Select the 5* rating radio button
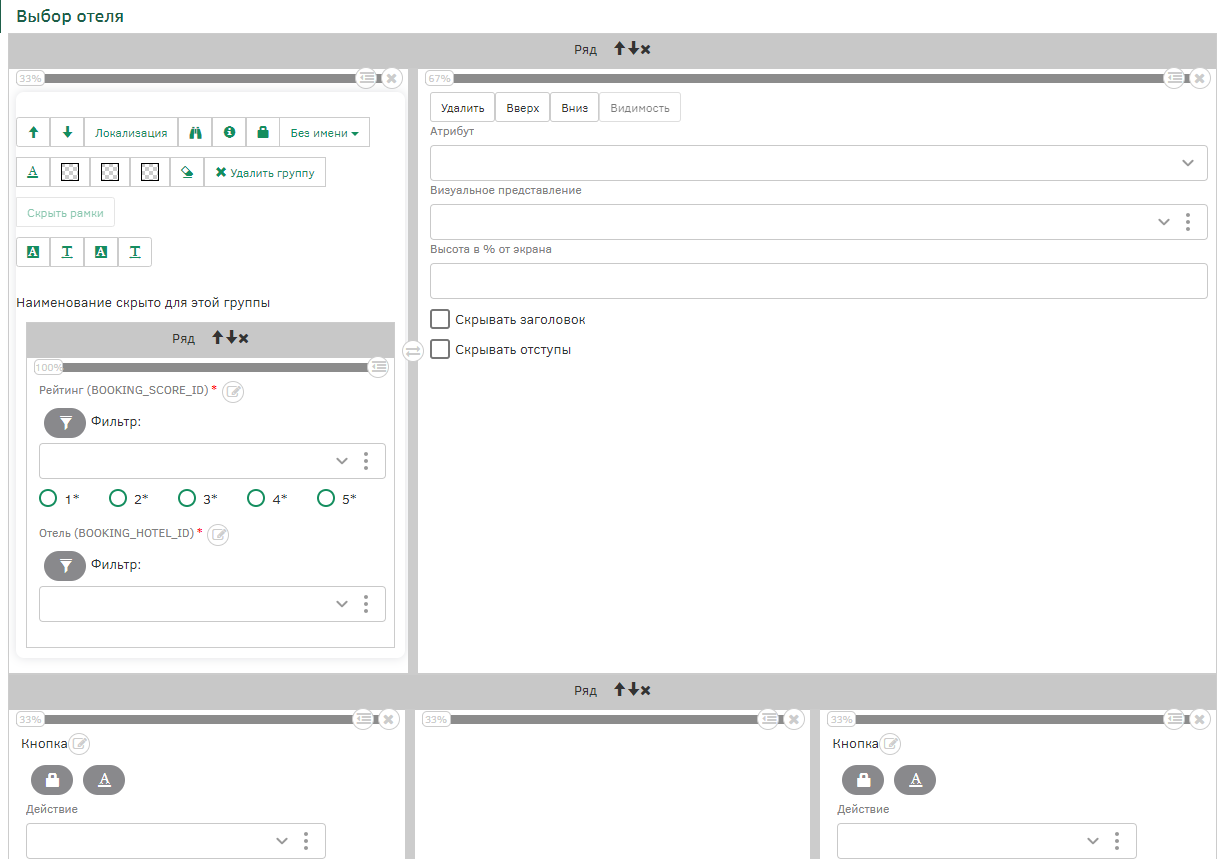Viewport: 1223px width, 859px height. (x=326, y=498)
